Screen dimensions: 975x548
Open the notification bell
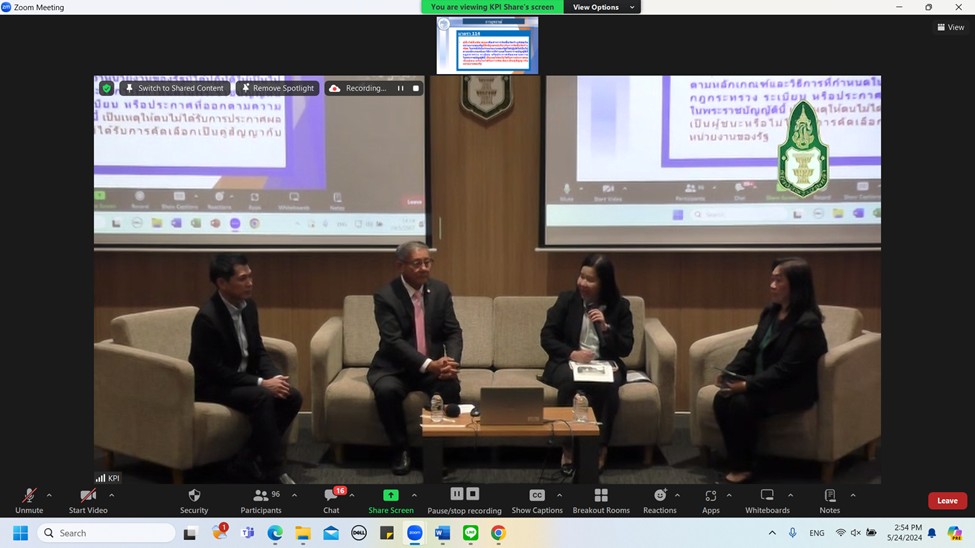(932, 533)
